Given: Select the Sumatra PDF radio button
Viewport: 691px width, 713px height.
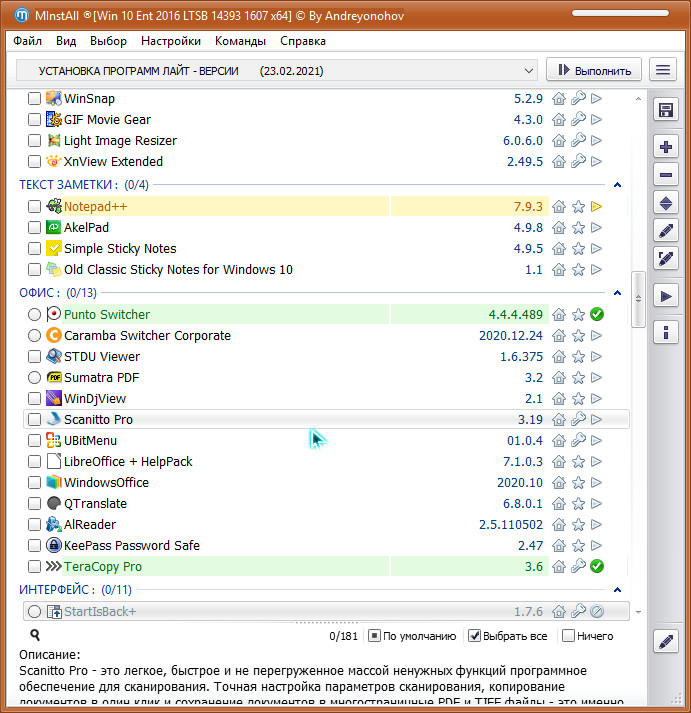Looking at the screenshot, I should 34,377.
